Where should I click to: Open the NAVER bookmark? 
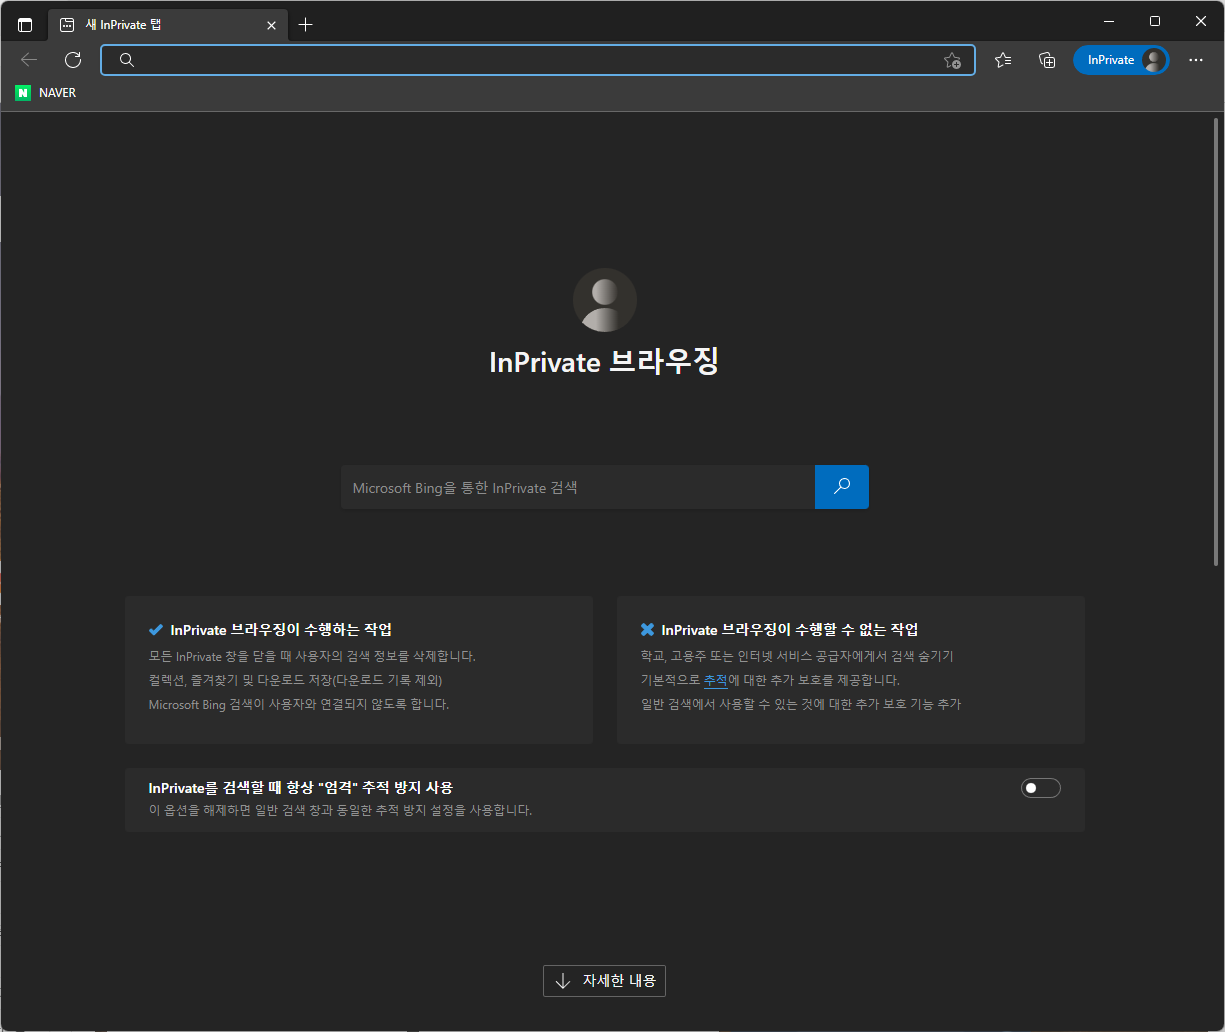click(x=46, y=93)
